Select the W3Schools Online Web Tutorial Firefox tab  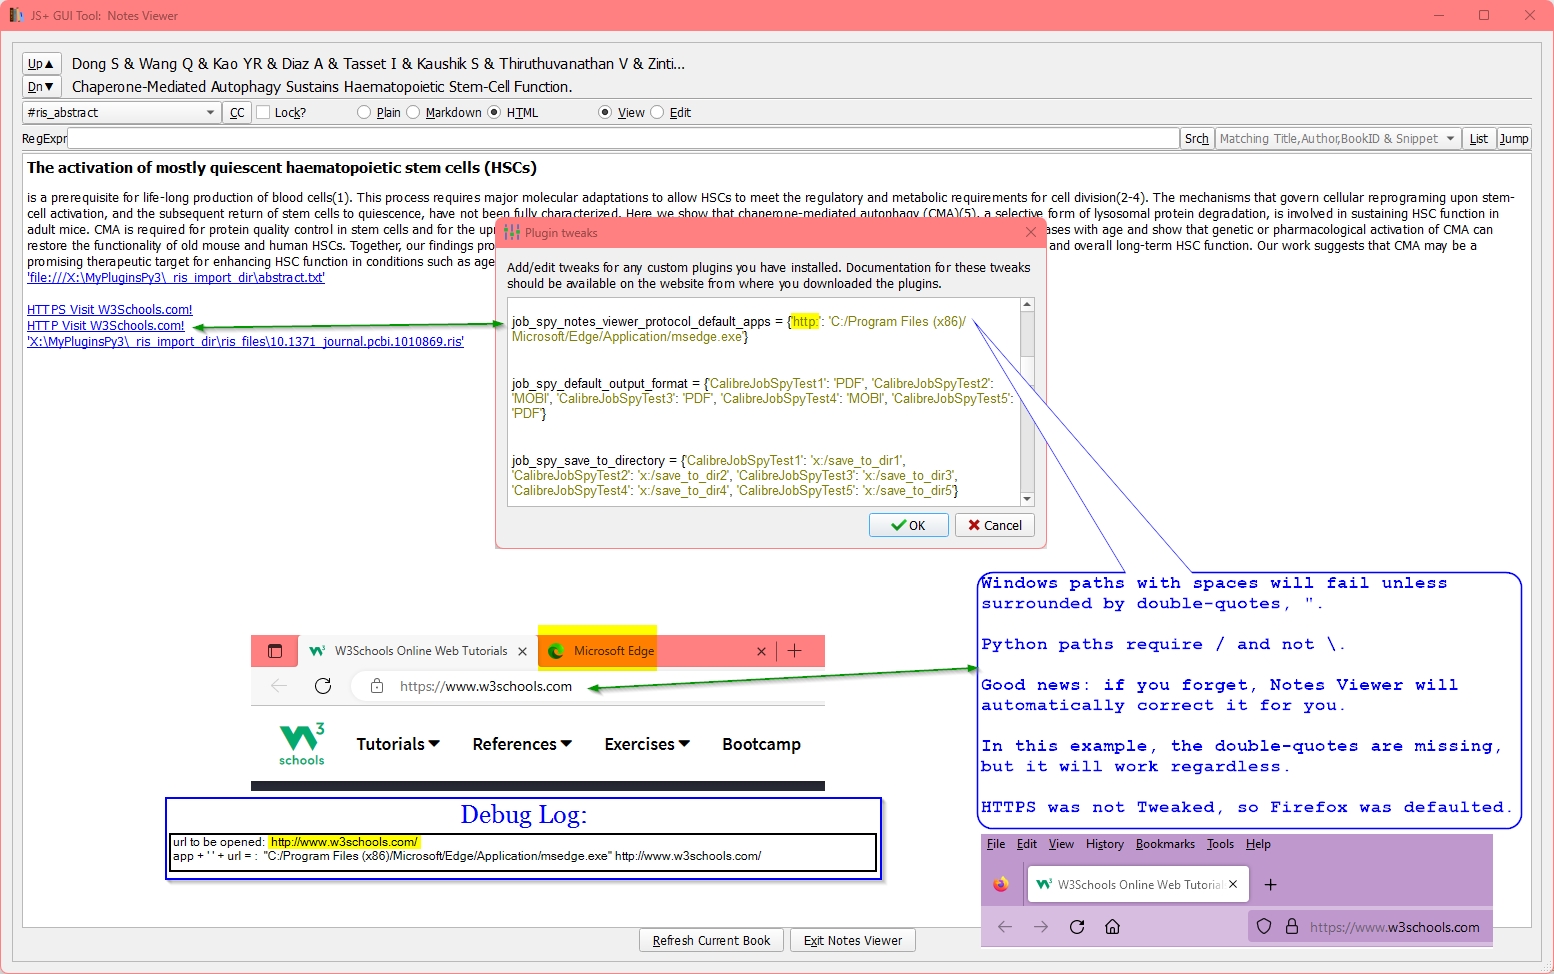click(x=1137, y=885)
